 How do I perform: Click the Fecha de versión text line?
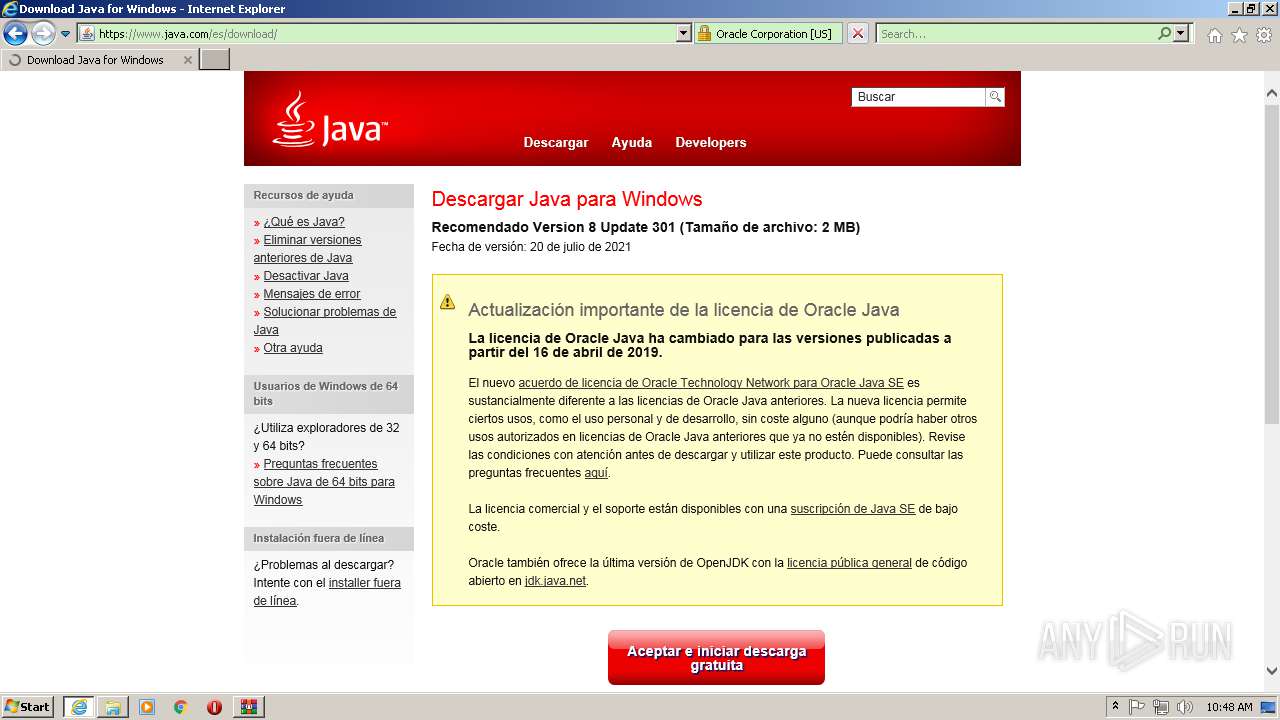pos(531,247)
